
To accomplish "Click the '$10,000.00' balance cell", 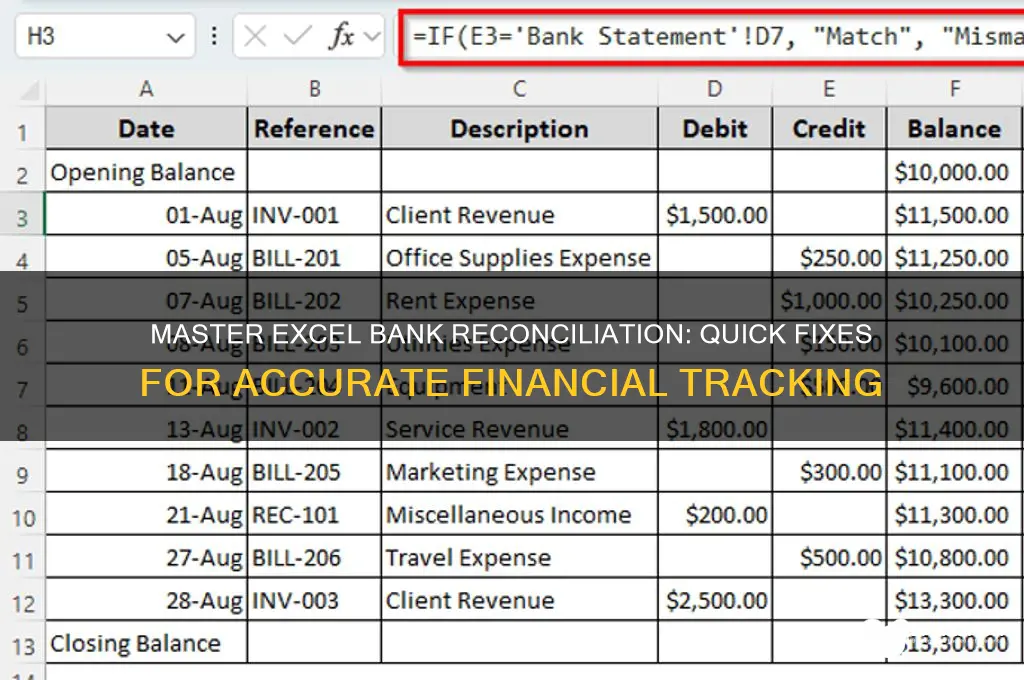I will (955, 172).
